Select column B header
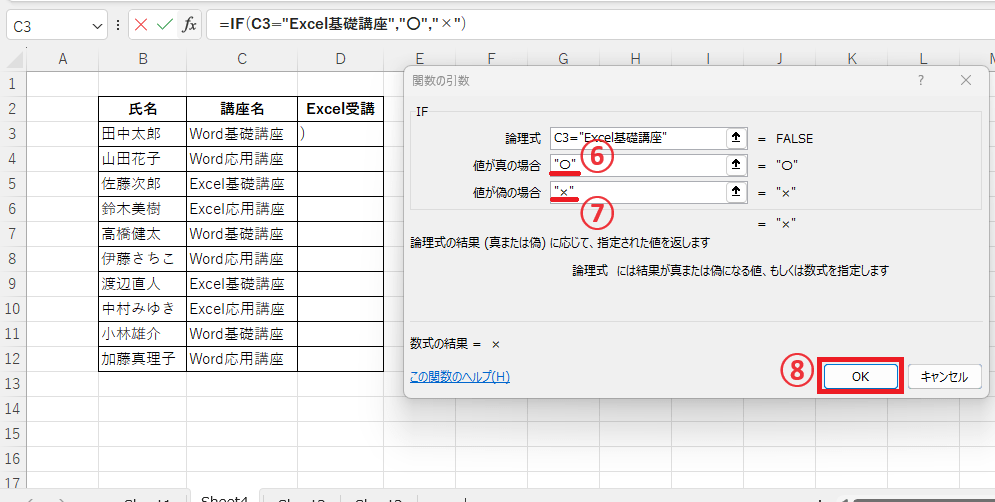 pos(143,59)
